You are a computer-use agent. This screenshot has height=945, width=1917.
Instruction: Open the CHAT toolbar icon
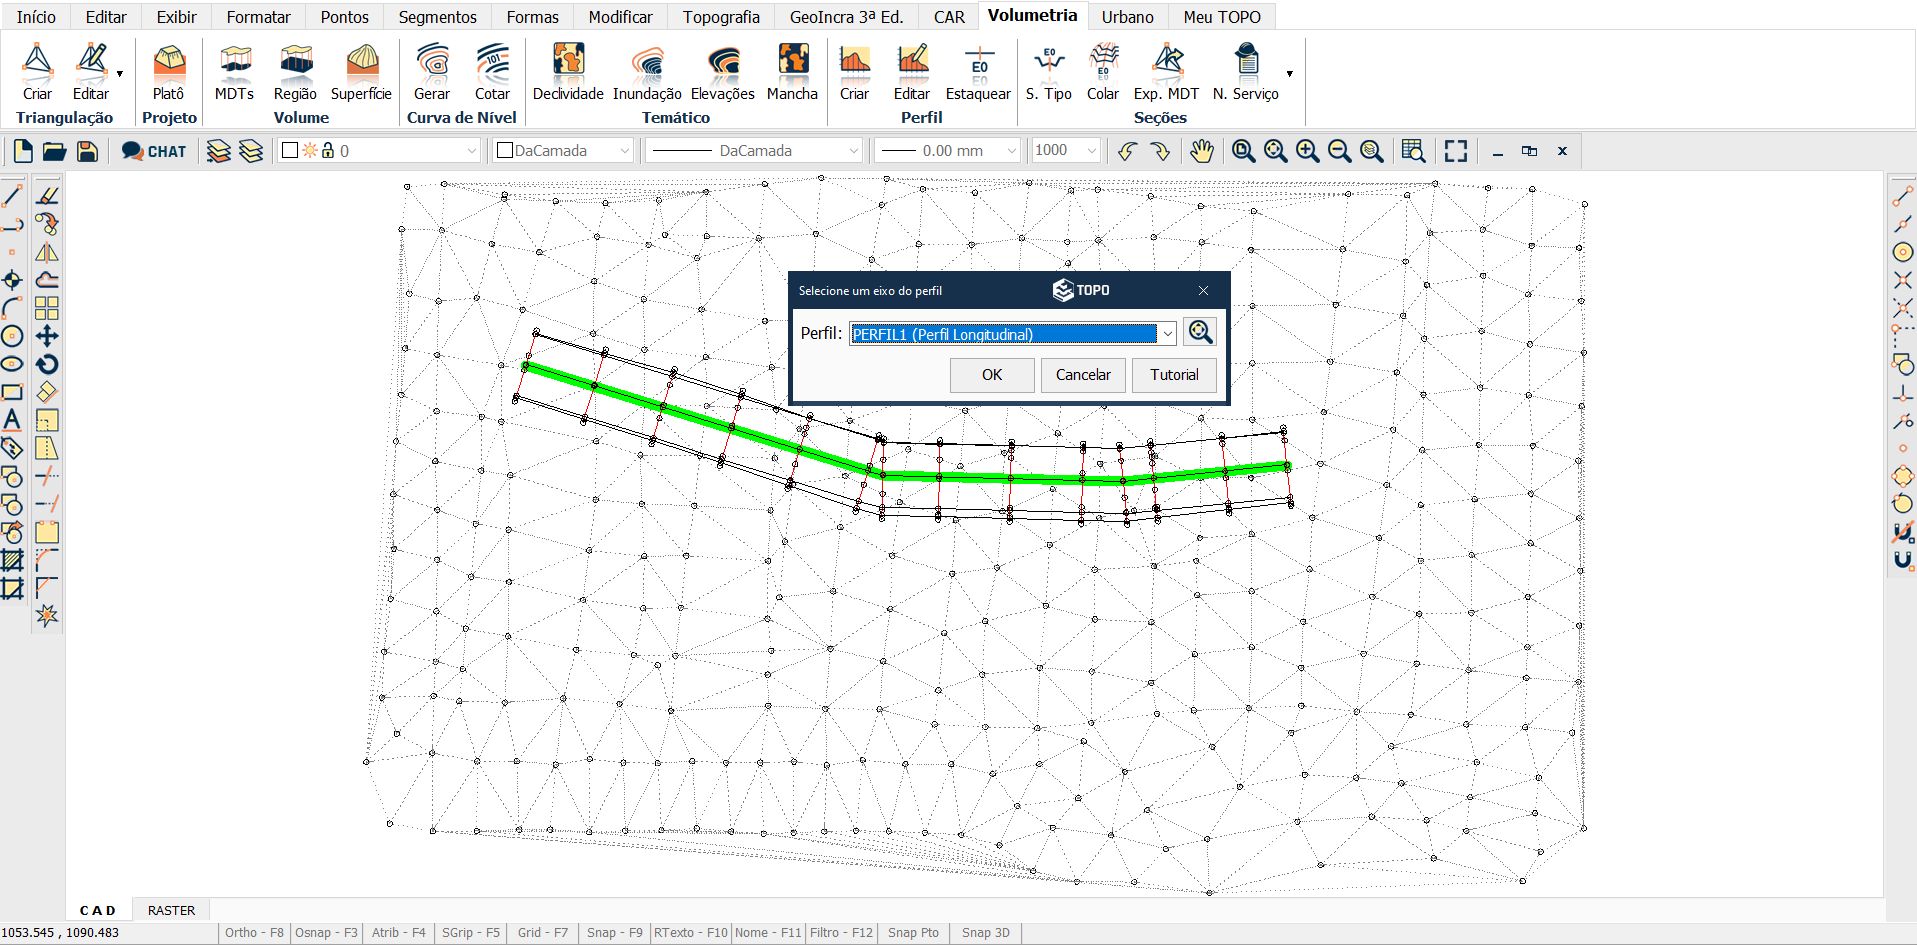154,151
